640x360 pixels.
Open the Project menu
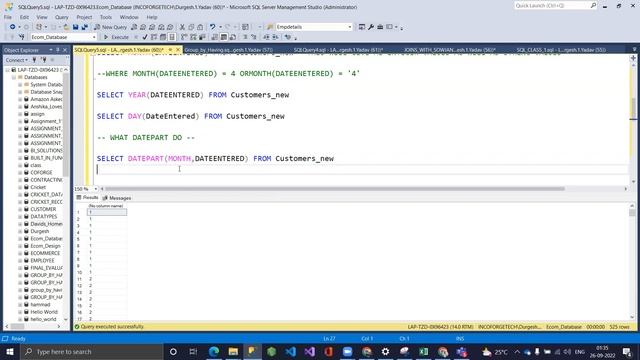click(x=84, y=17)
